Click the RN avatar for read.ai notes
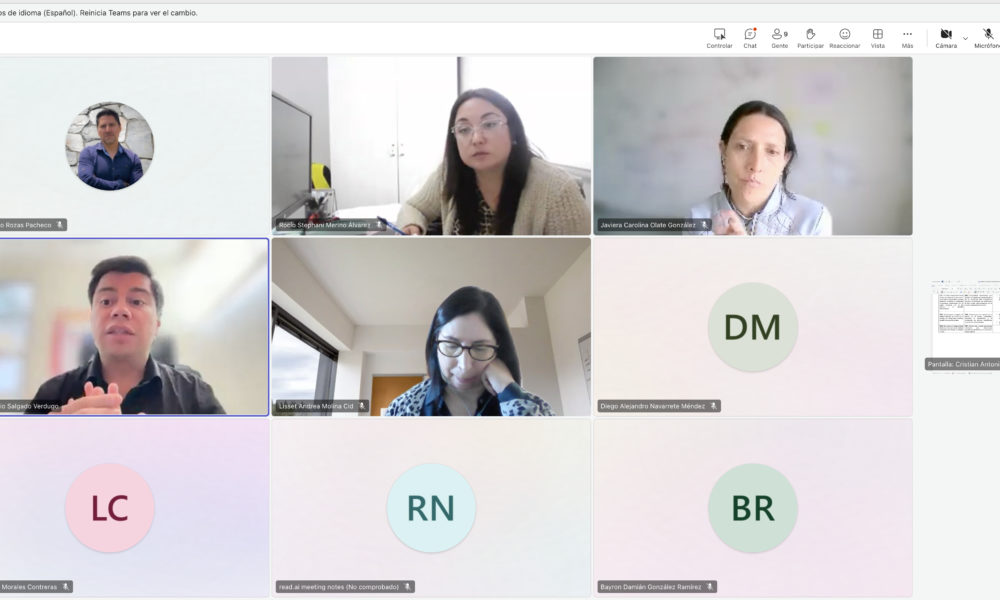 (x=431, y=508)
